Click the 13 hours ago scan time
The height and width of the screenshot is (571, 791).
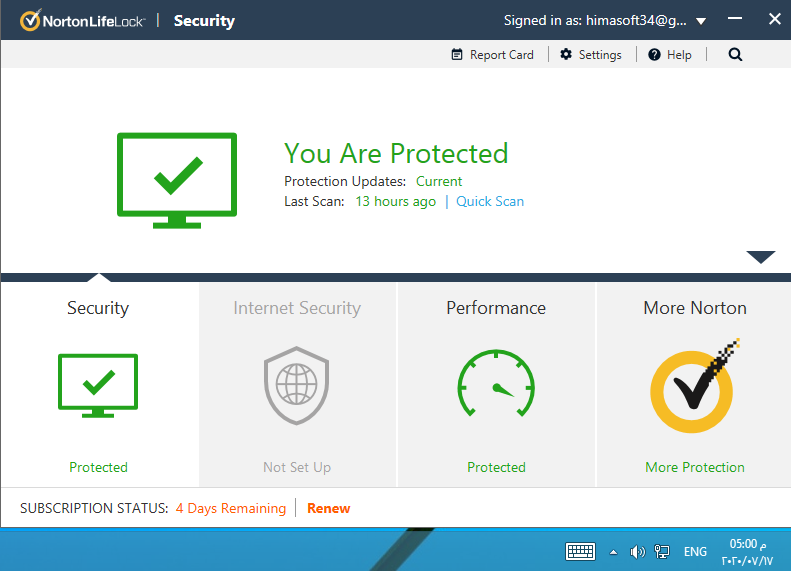[396, 201]
